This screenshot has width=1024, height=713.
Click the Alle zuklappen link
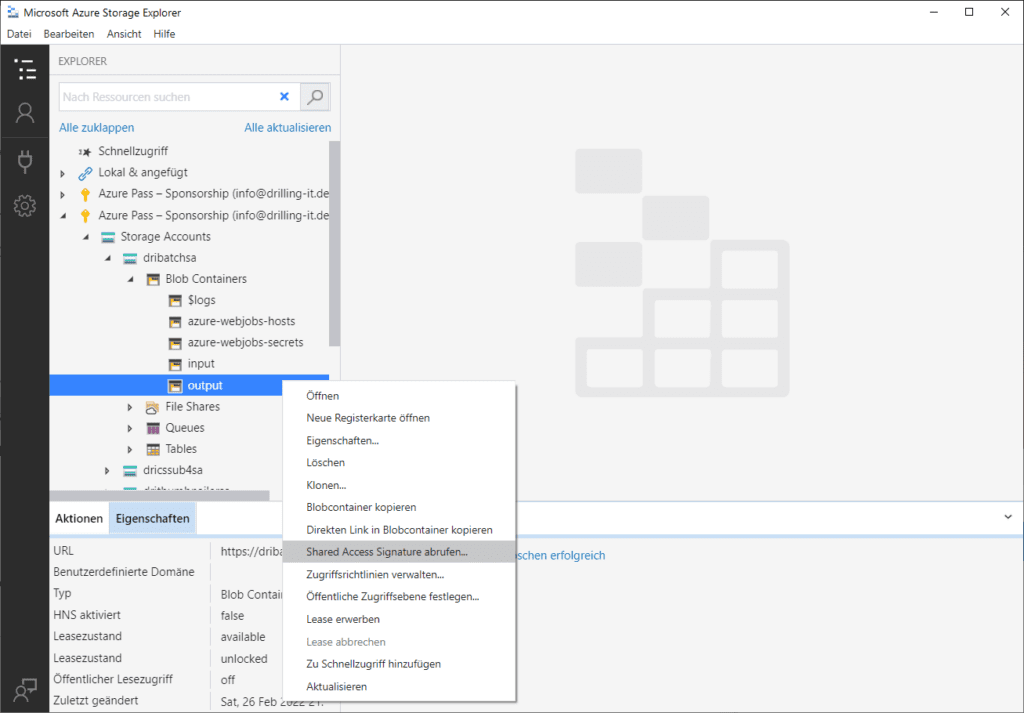97,128
